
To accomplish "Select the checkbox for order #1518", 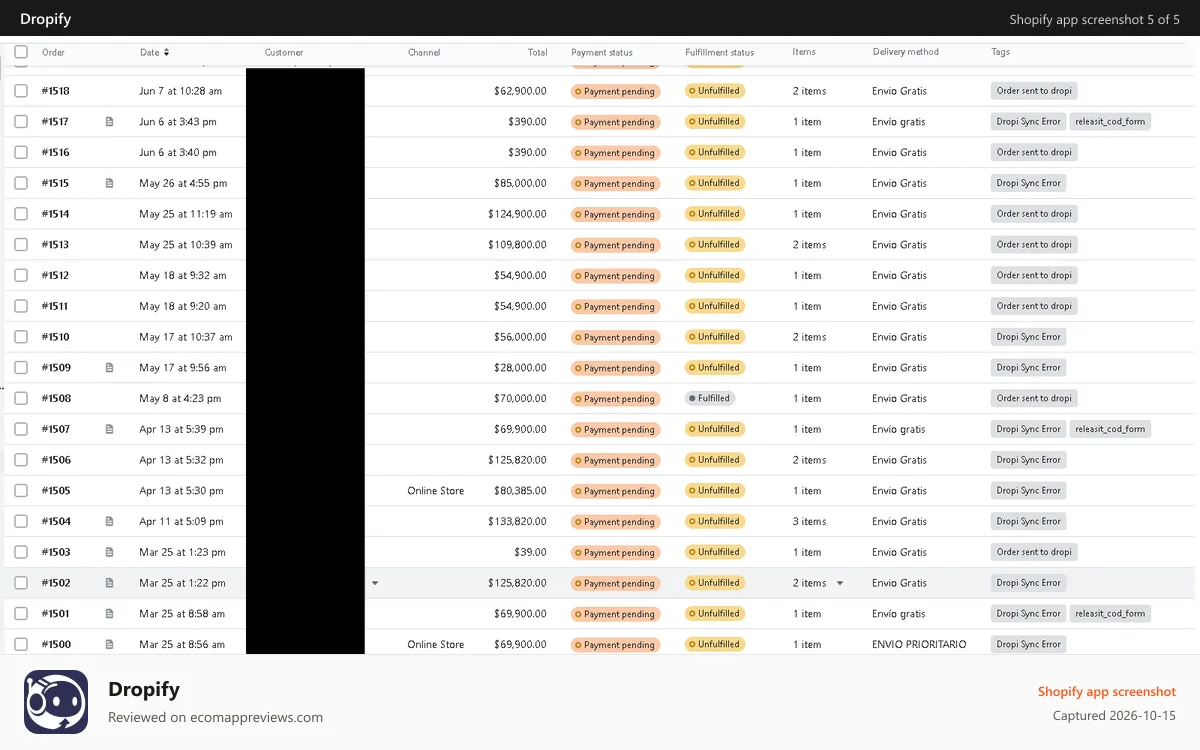I will point(21,91).
